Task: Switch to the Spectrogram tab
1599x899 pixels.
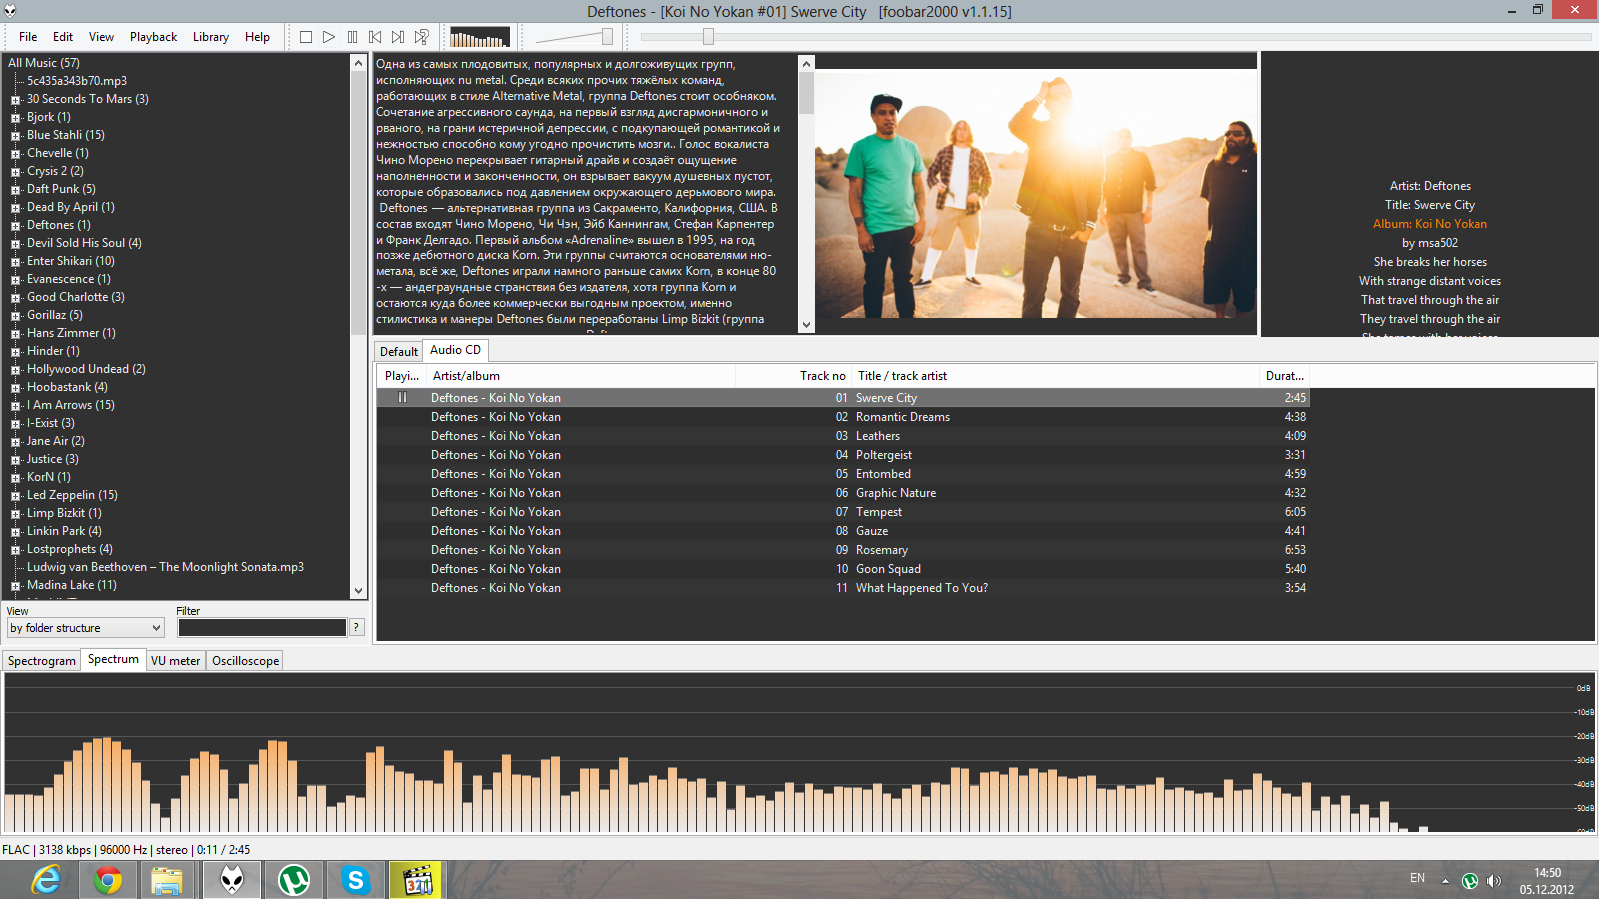Action: pyautogui.click(x=42, y=661)
